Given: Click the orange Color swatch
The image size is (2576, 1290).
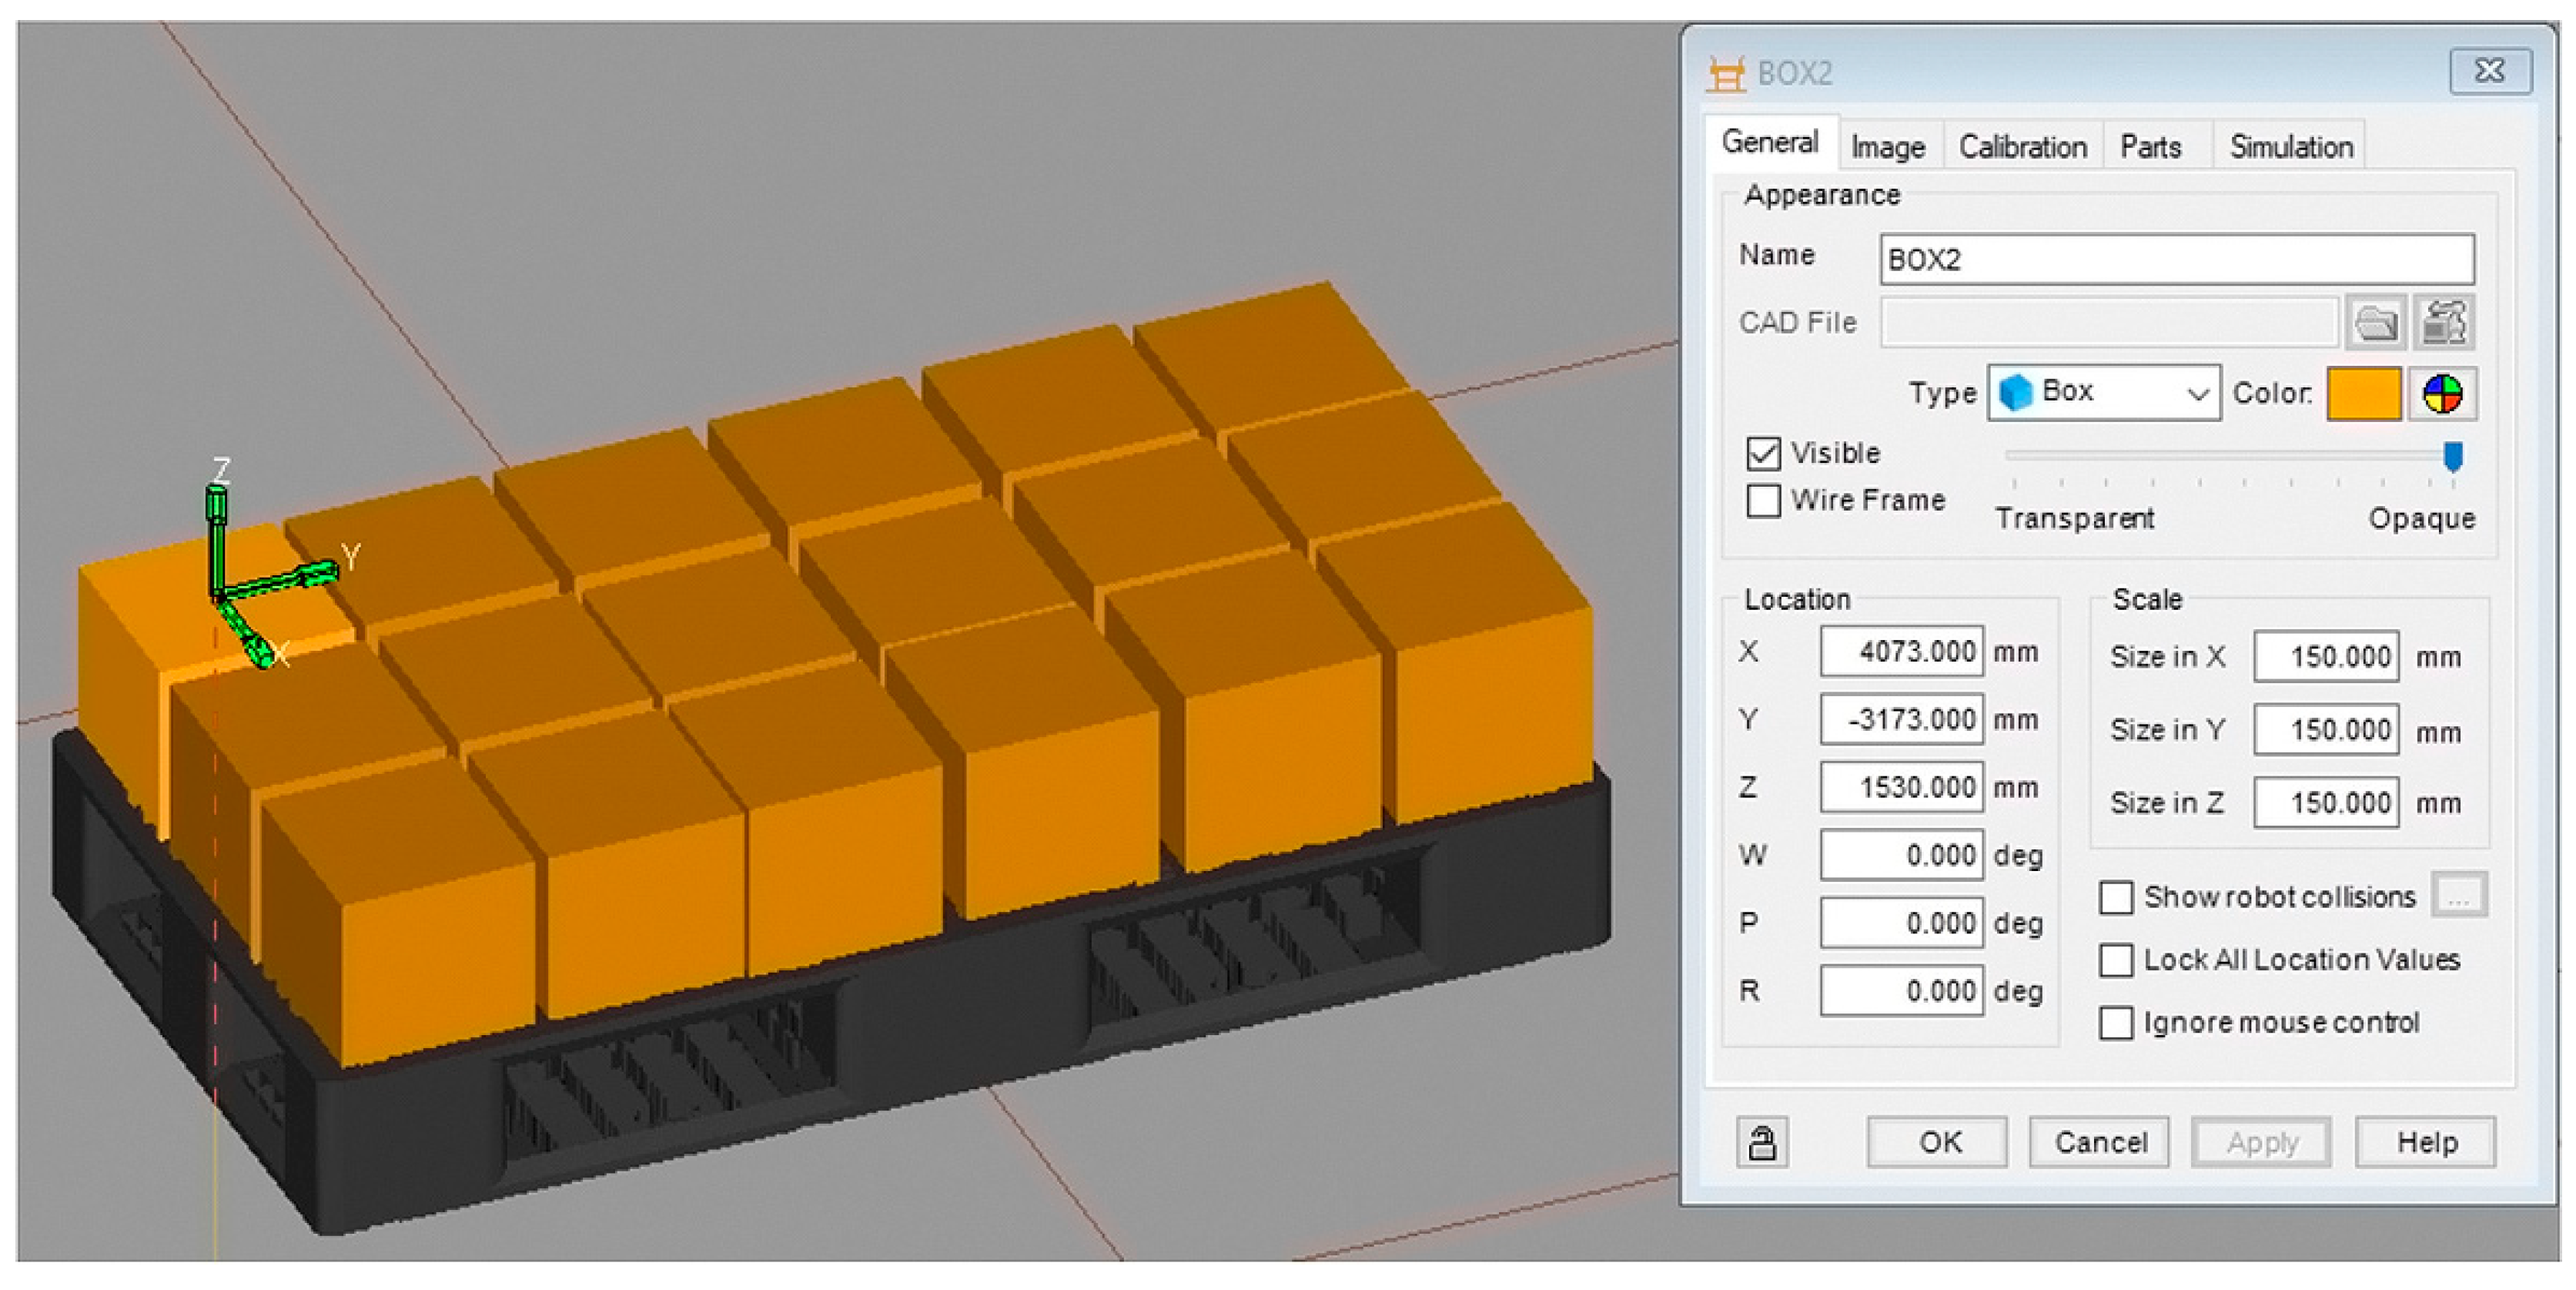Looking at the screenshot, I should (2363, 393).
